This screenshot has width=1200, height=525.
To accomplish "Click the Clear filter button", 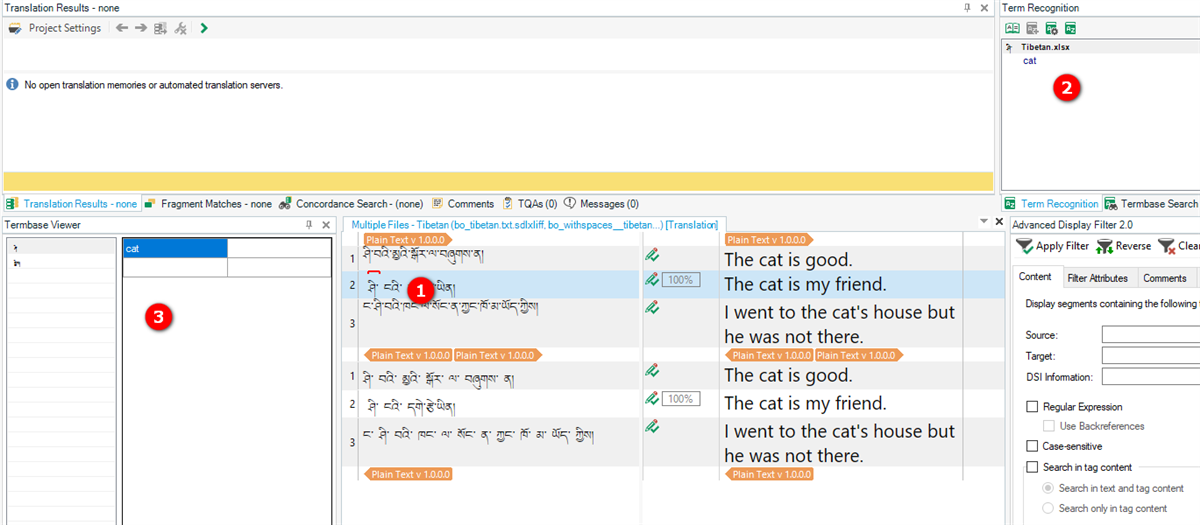I will pos(1179,246).
